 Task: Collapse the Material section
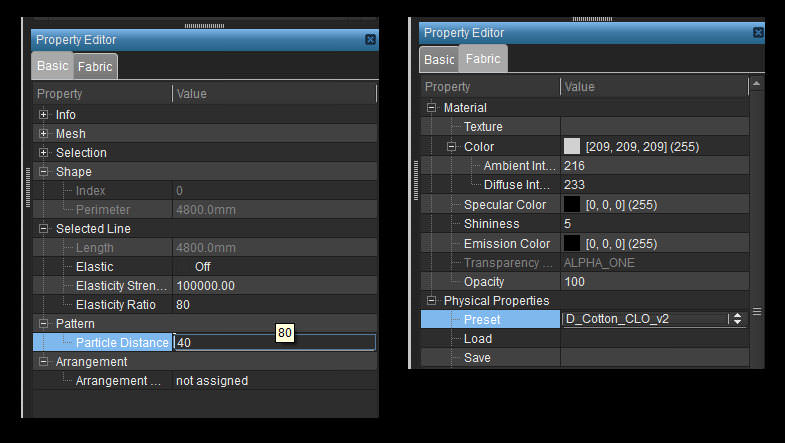click(432, 108)
